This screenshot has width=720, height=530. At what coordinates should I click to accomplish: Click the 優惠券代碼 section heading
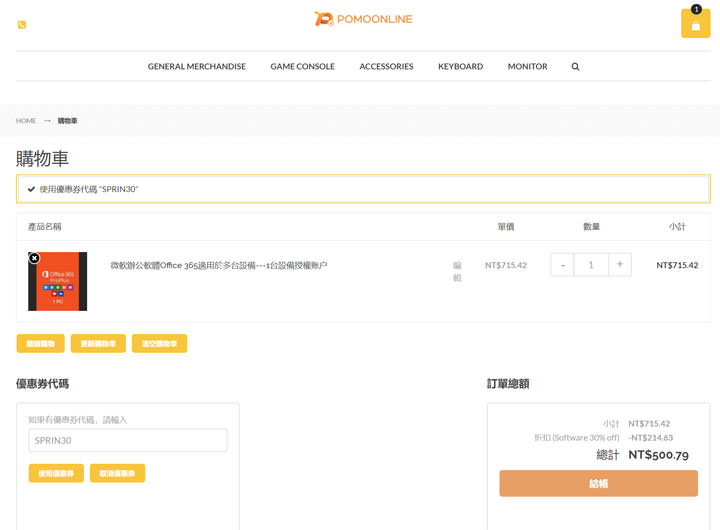[42, 384]
